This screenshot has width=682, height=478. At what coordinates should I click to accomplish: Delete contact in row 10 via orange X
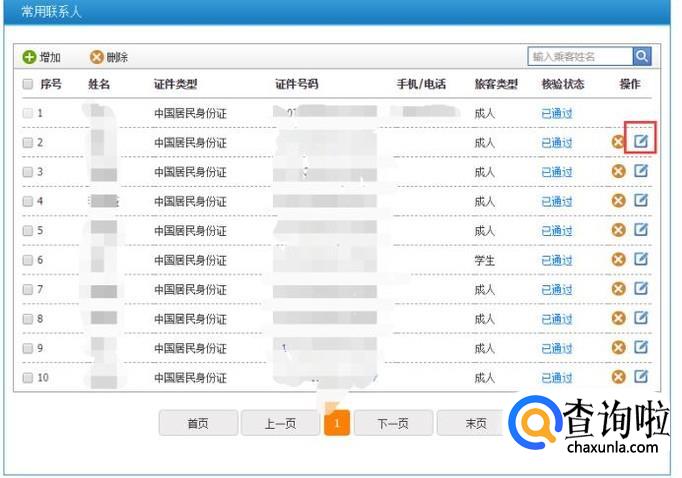click(618, 377)
